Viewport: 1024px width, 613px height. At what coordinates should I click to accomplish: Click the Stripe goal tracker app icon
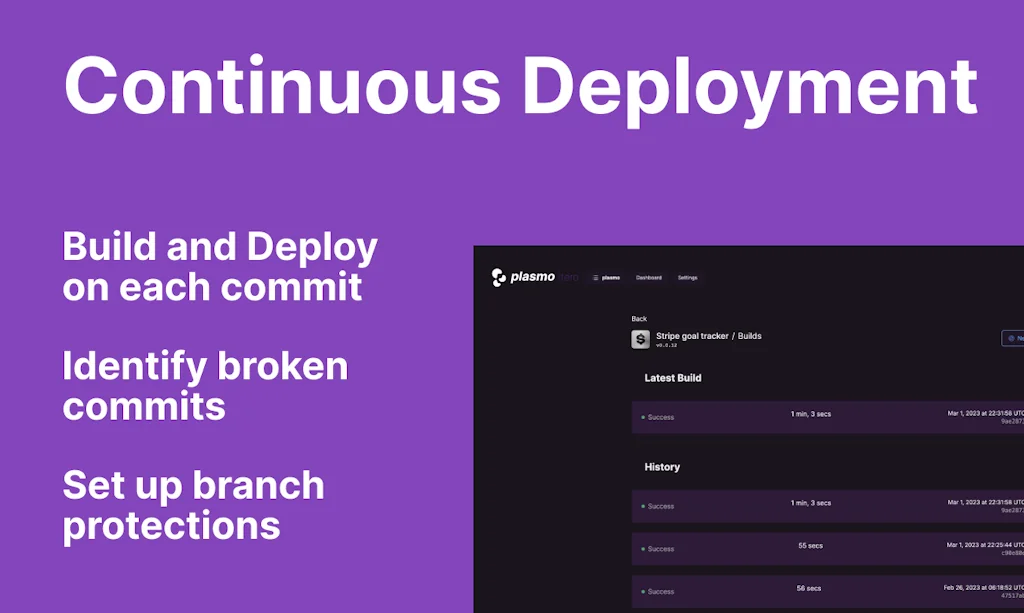pyautogui.click(x=641, y=339)
